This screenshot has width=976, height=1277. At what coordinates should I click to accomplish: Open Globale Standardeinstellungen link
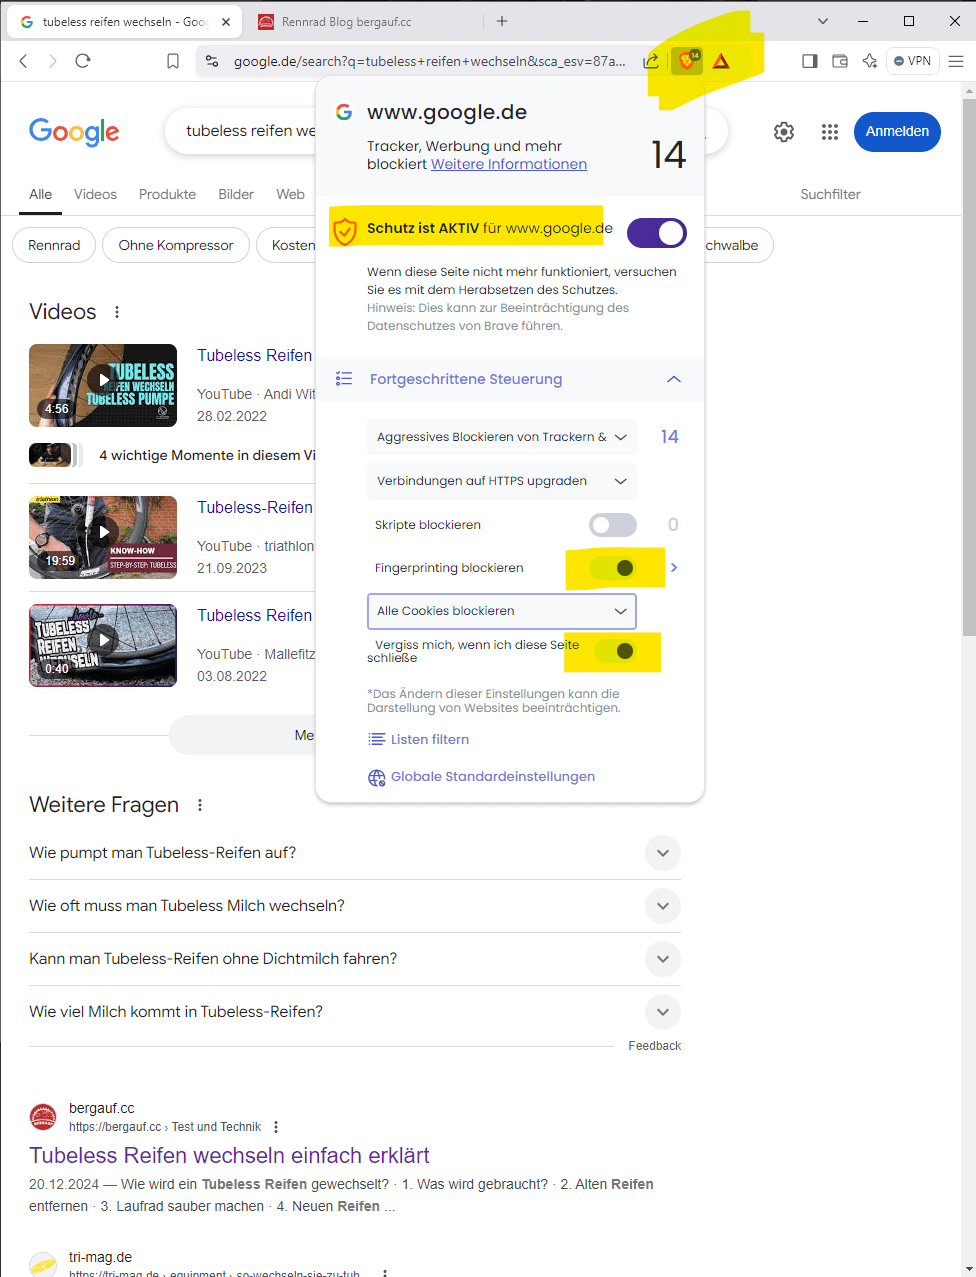coord(492,777)
